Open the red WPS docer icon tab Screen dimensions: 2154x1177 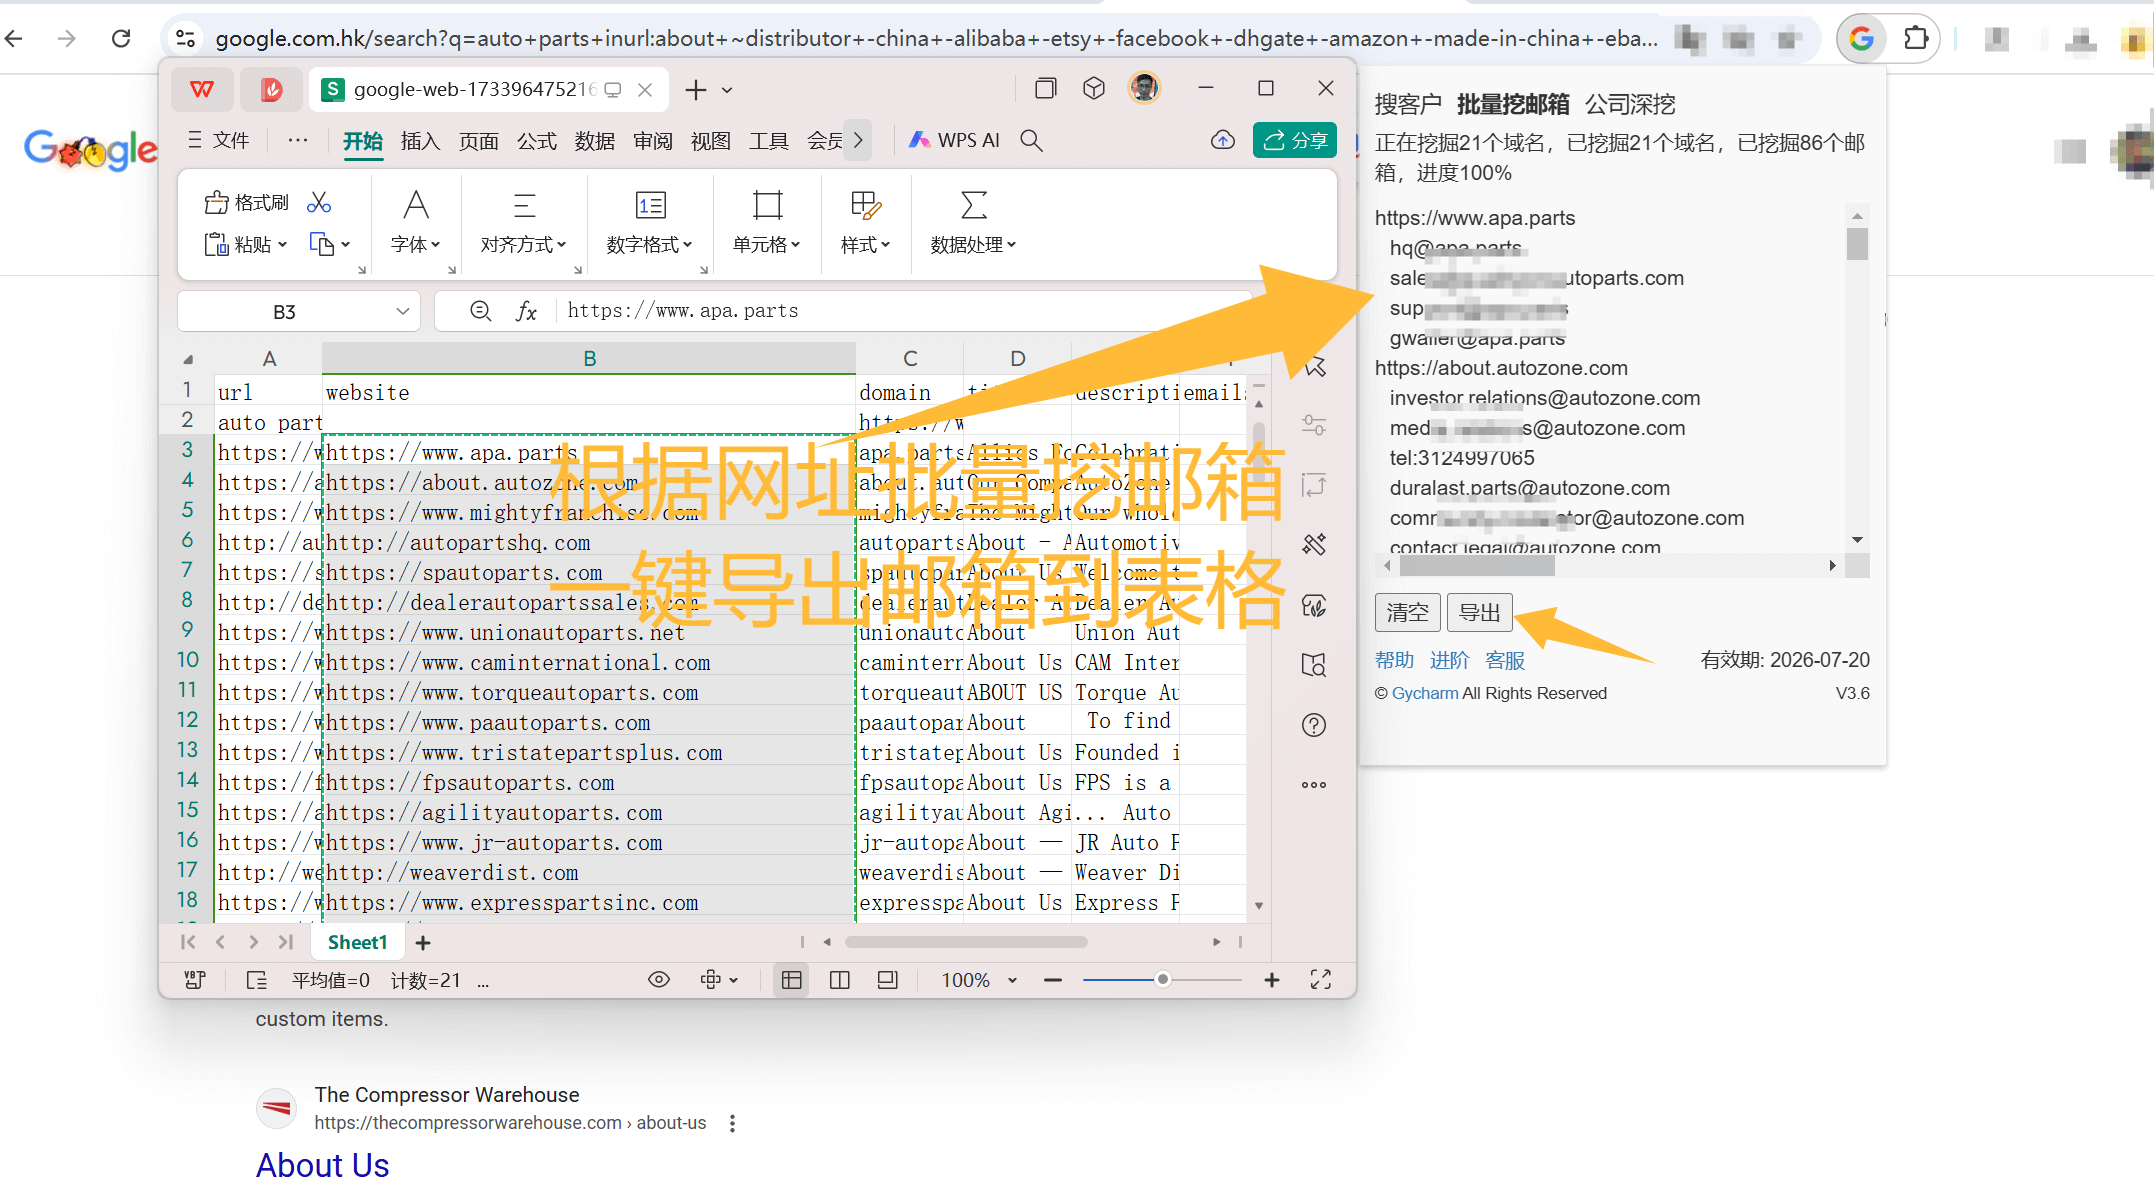click(x=271, y=90)
